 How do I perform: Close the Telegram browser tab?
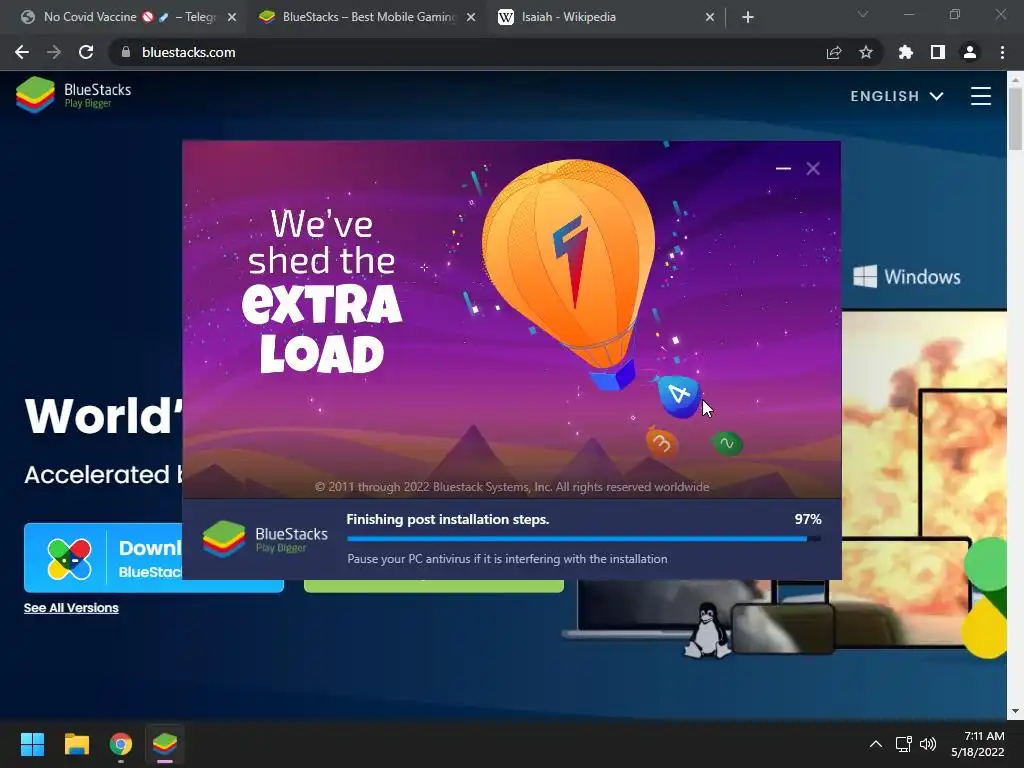click(232, 18)
